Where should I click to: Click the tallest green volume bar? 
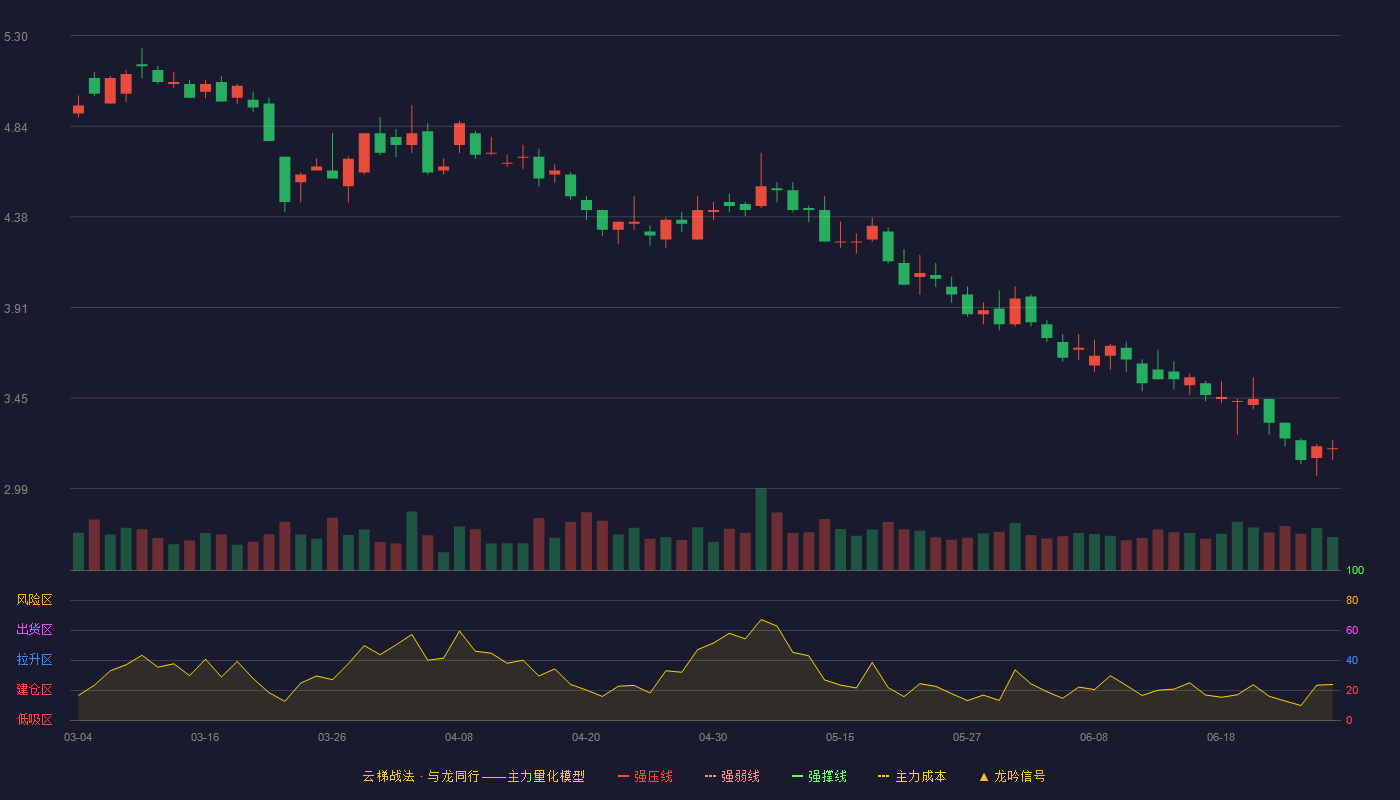click(761, 529)
